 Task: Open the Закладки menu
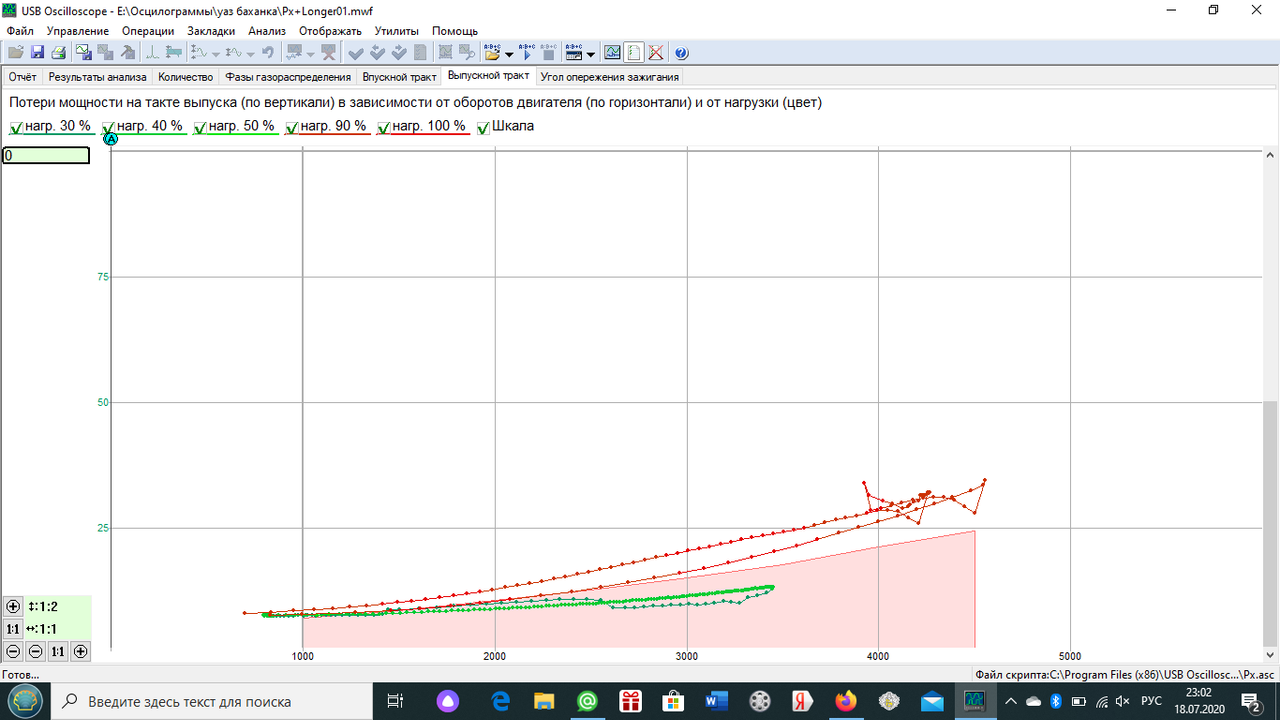211,31
